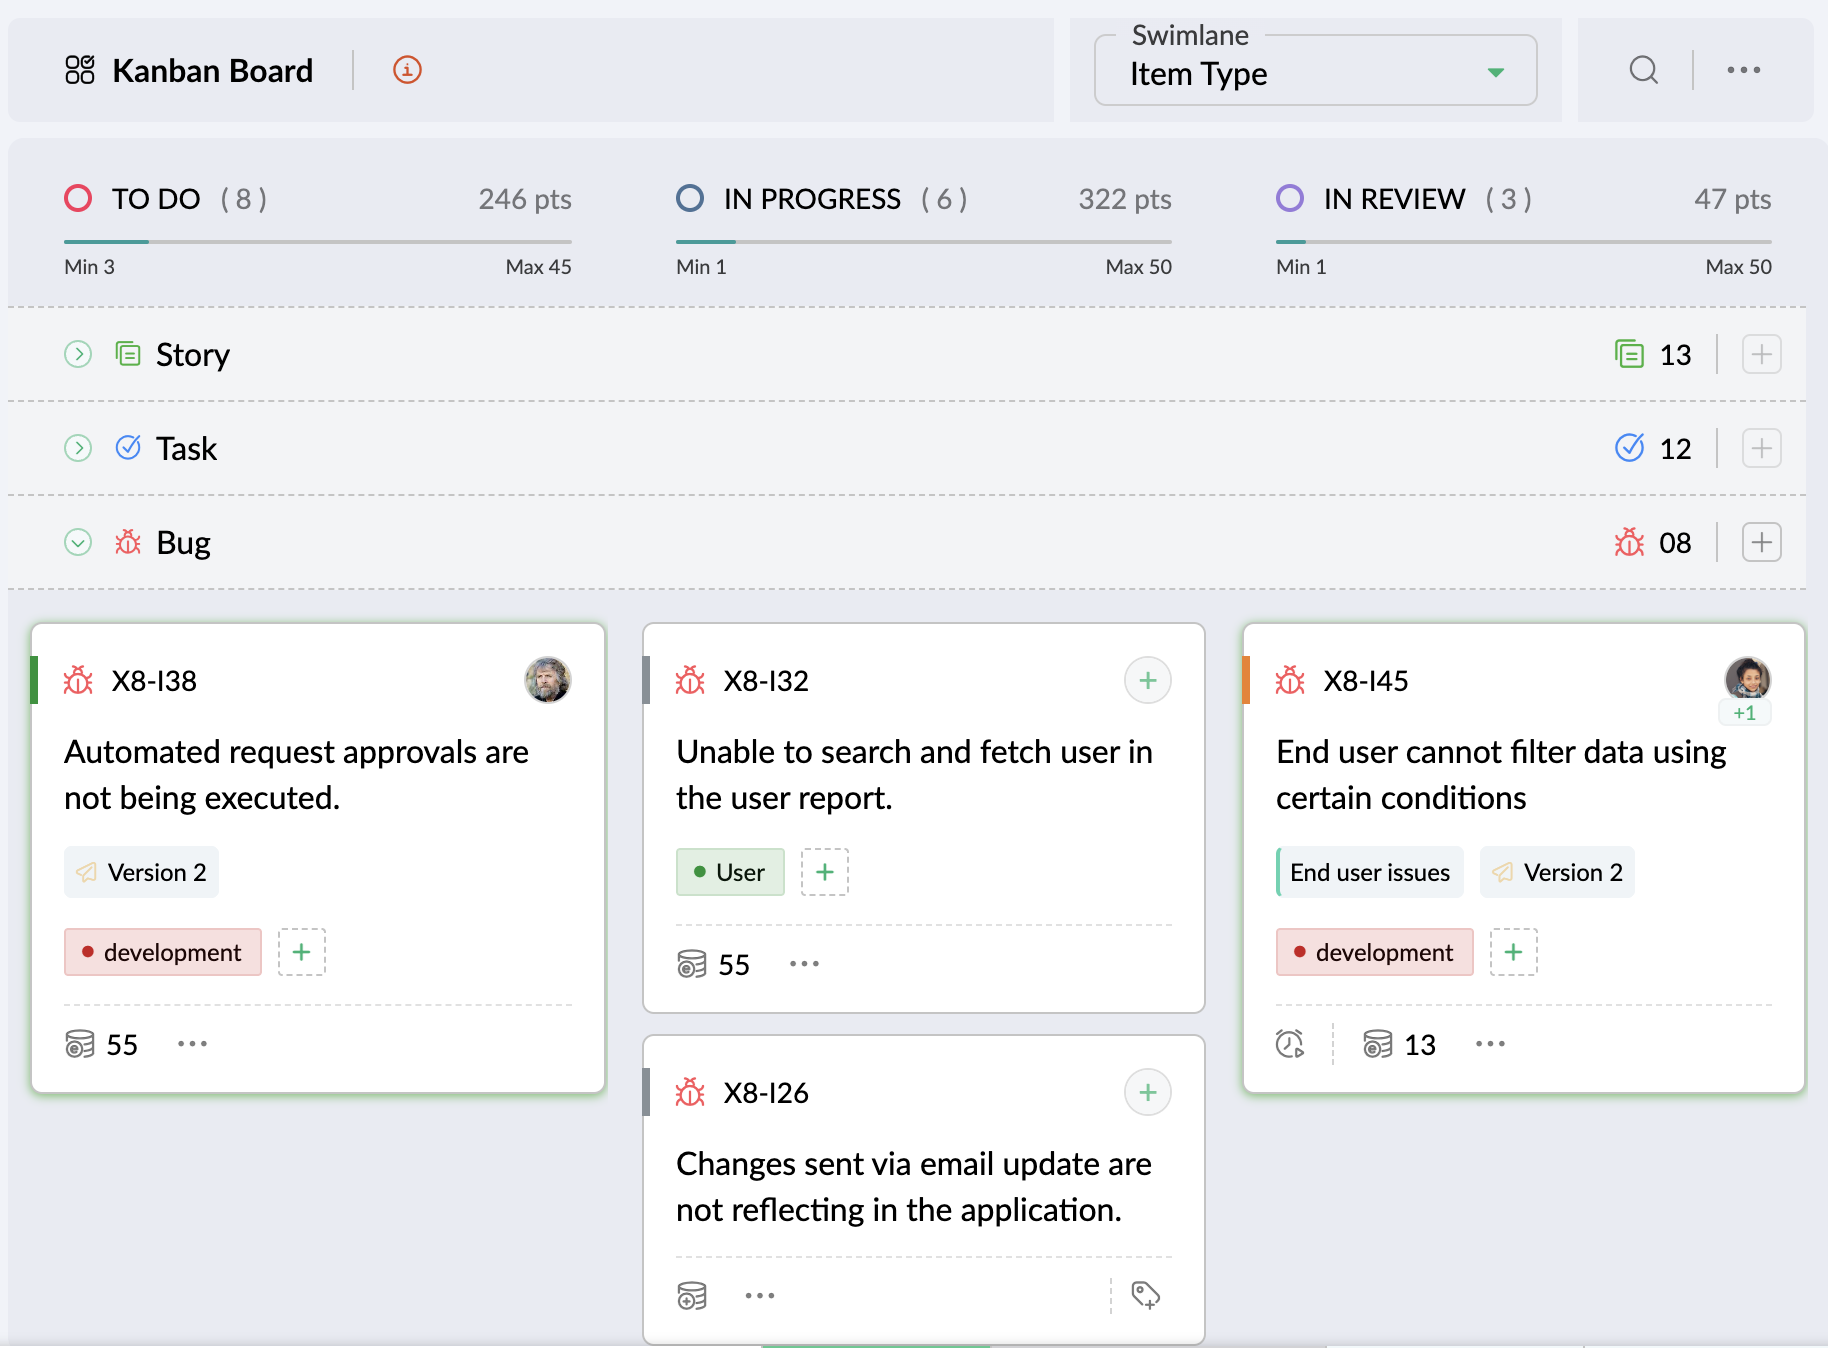Expand the Story swimlane
Image resolution: width=1828 pixels, height=1348 pixels.
click(78, 354)
